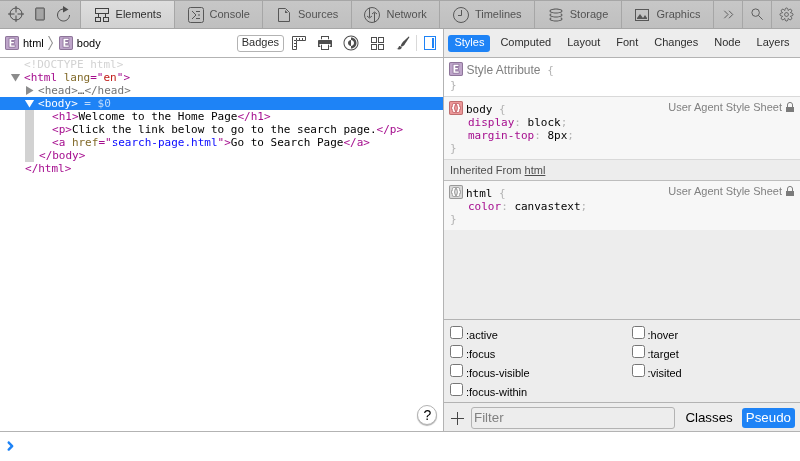Click the device settings icon
Viewport: 800px width, 461px height.
(x=40, y=14)
